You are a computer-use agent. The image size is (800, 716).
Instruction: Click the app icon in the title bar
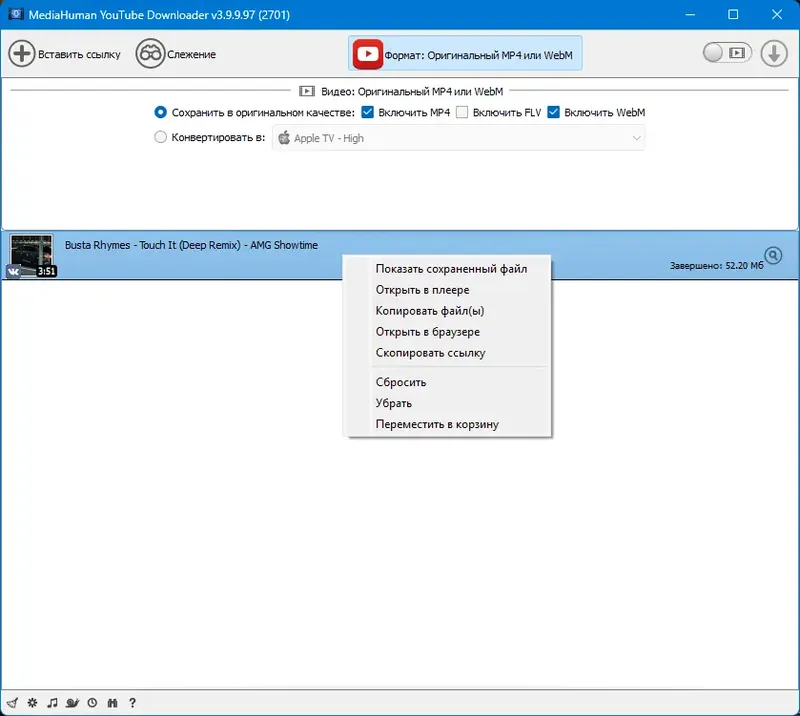tap(15, 14)
